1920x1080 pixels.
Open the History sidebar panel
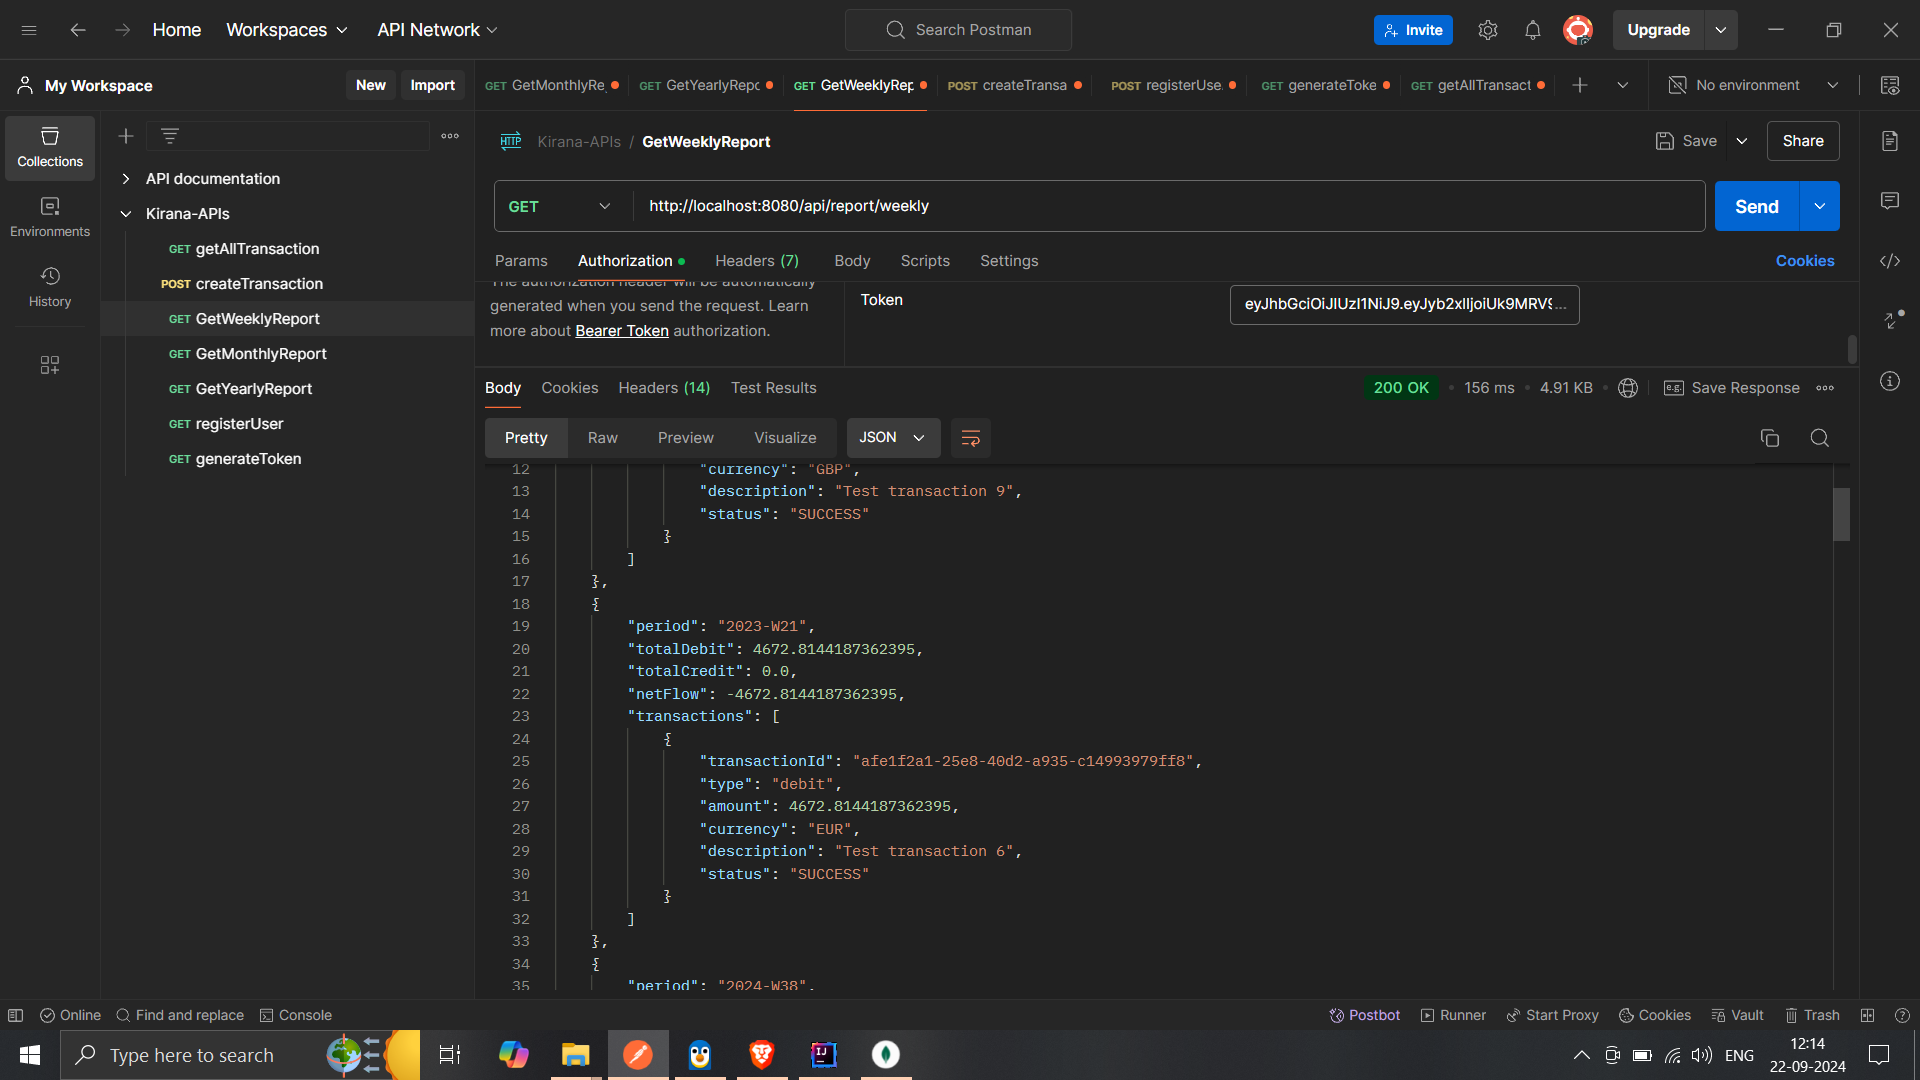coord(49,286)
